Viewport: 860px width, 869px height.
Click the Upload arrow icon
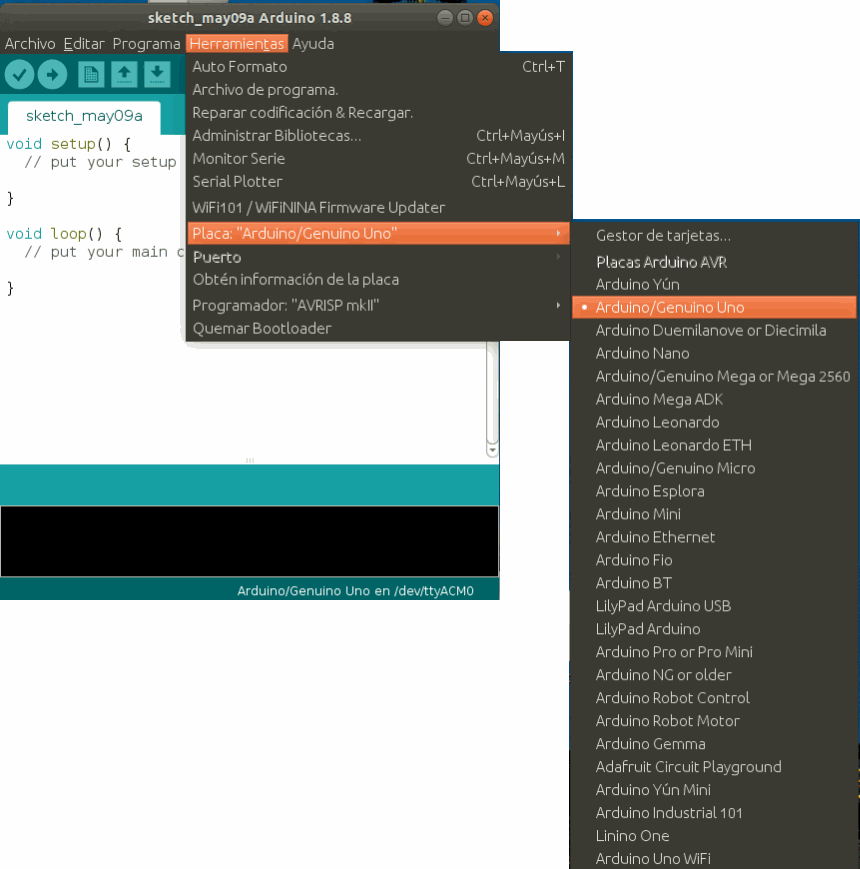coord(53,74)
